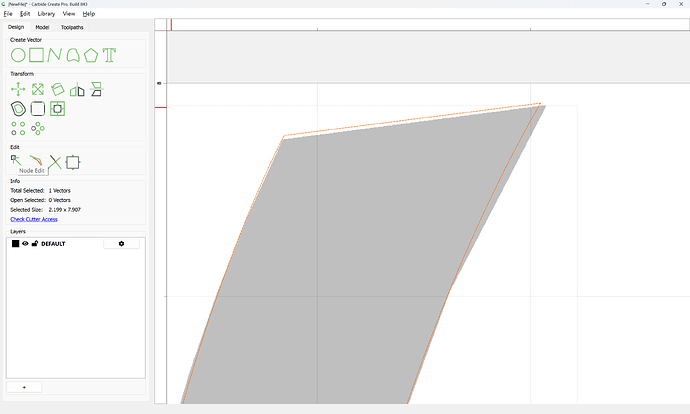Screen dimensions: 690x414
Task: Activate the Node Edit tool
Action: pyautogui.click(x=16, y=160)
